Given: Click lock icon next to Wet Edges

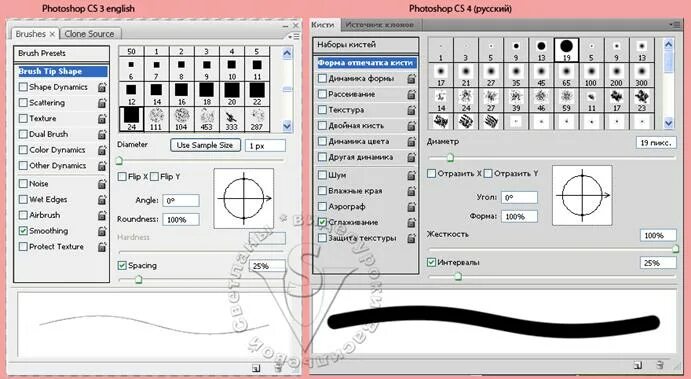Looking at the screenshot, I should pos(102,200).
